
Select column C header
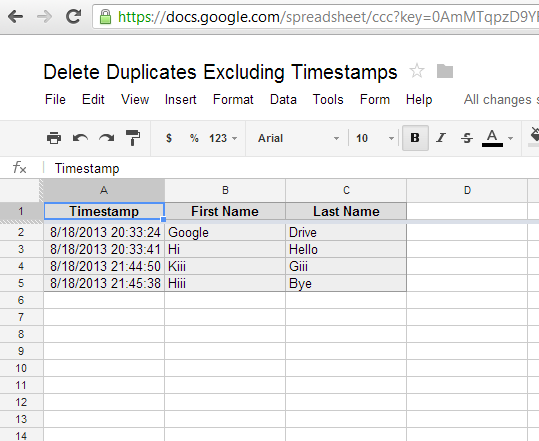346,190
